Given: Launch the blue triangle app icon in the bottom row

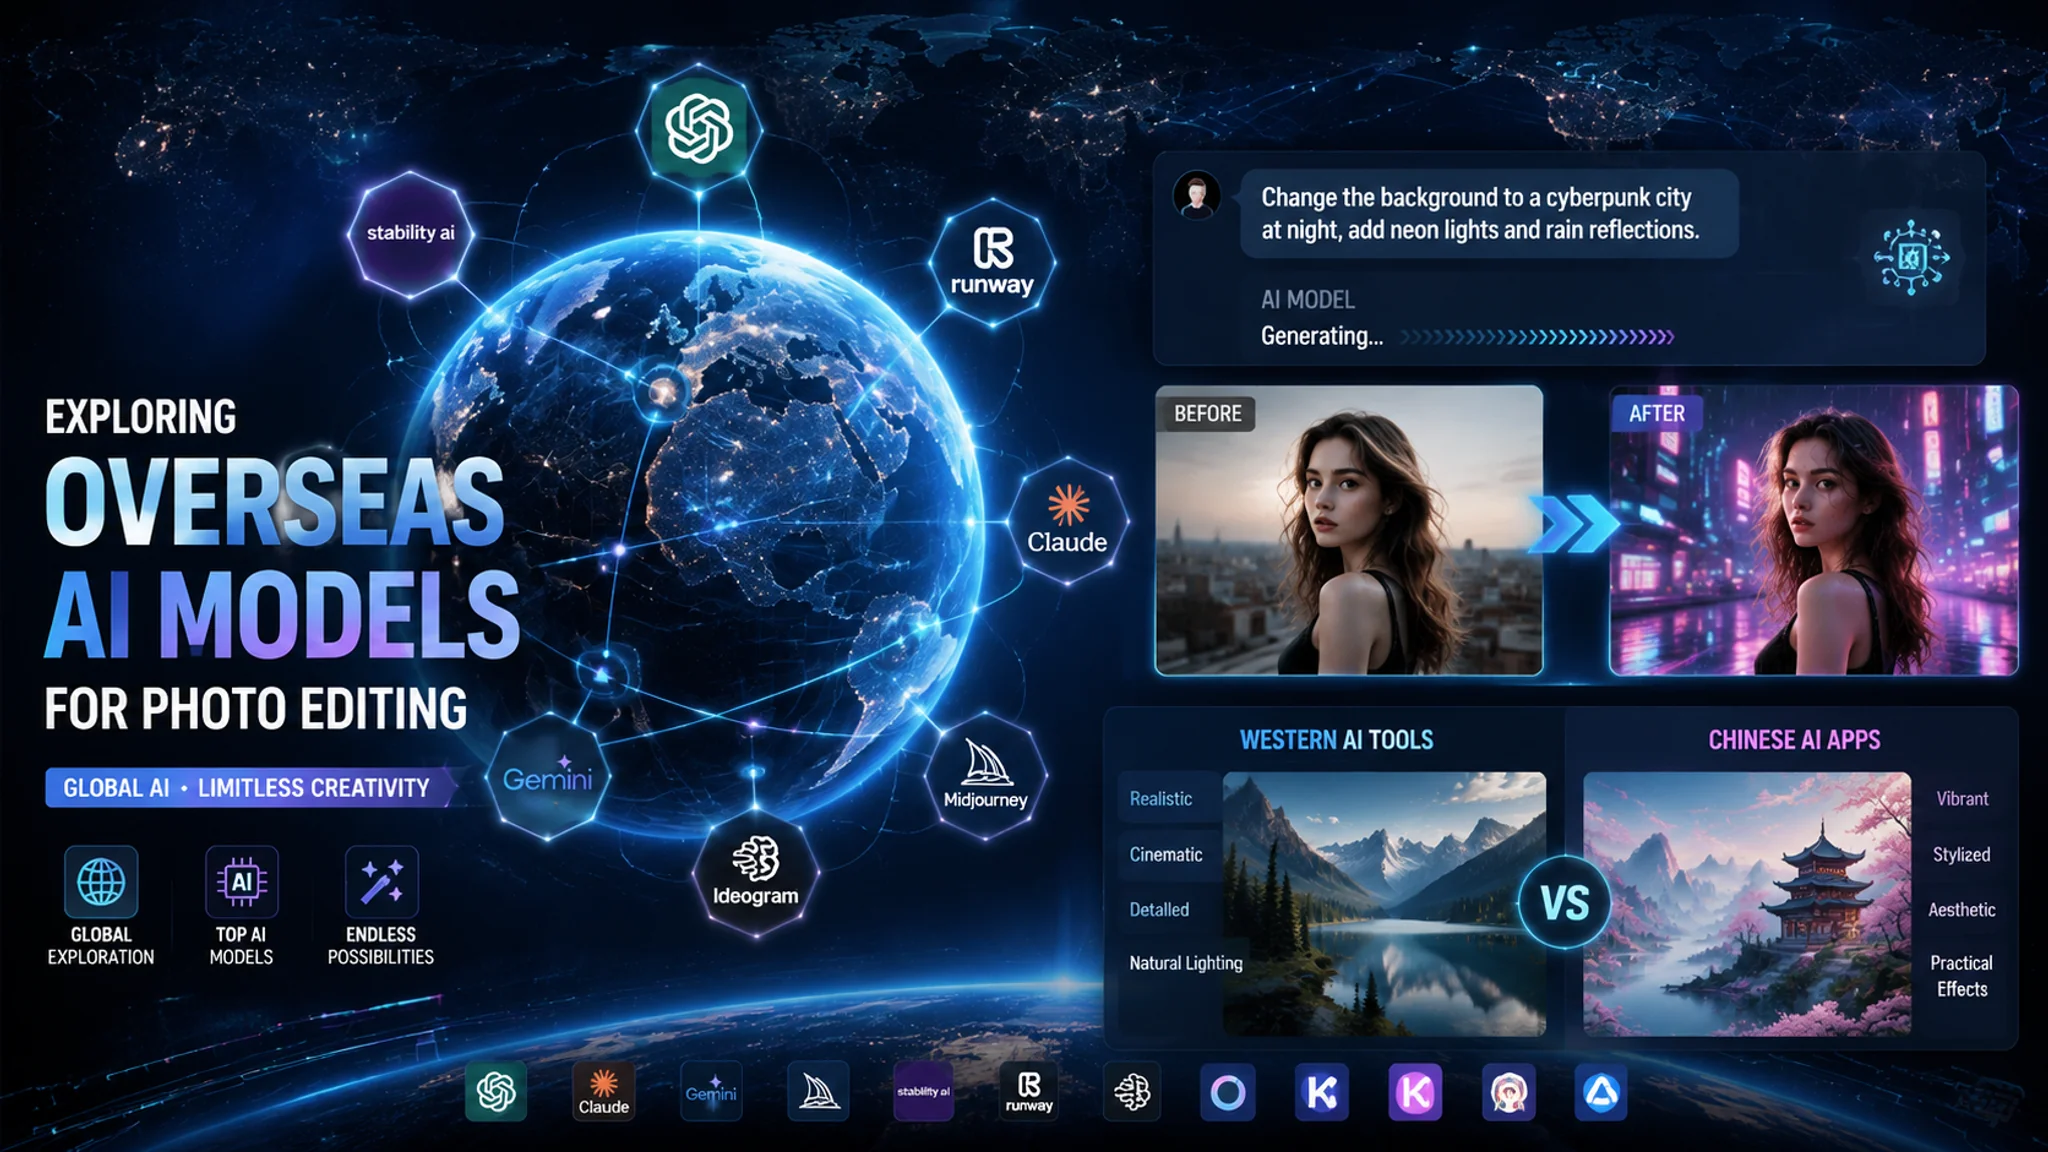Looking at the screenshot, I should [x=1601, y=1092].
